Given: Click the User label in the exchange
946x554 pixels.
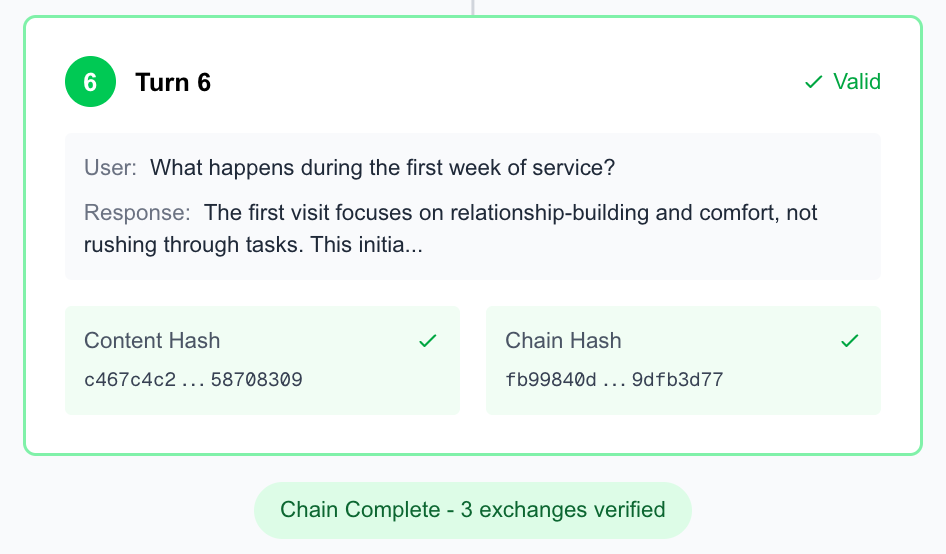Looking at the screenshot, I should 110,168.
